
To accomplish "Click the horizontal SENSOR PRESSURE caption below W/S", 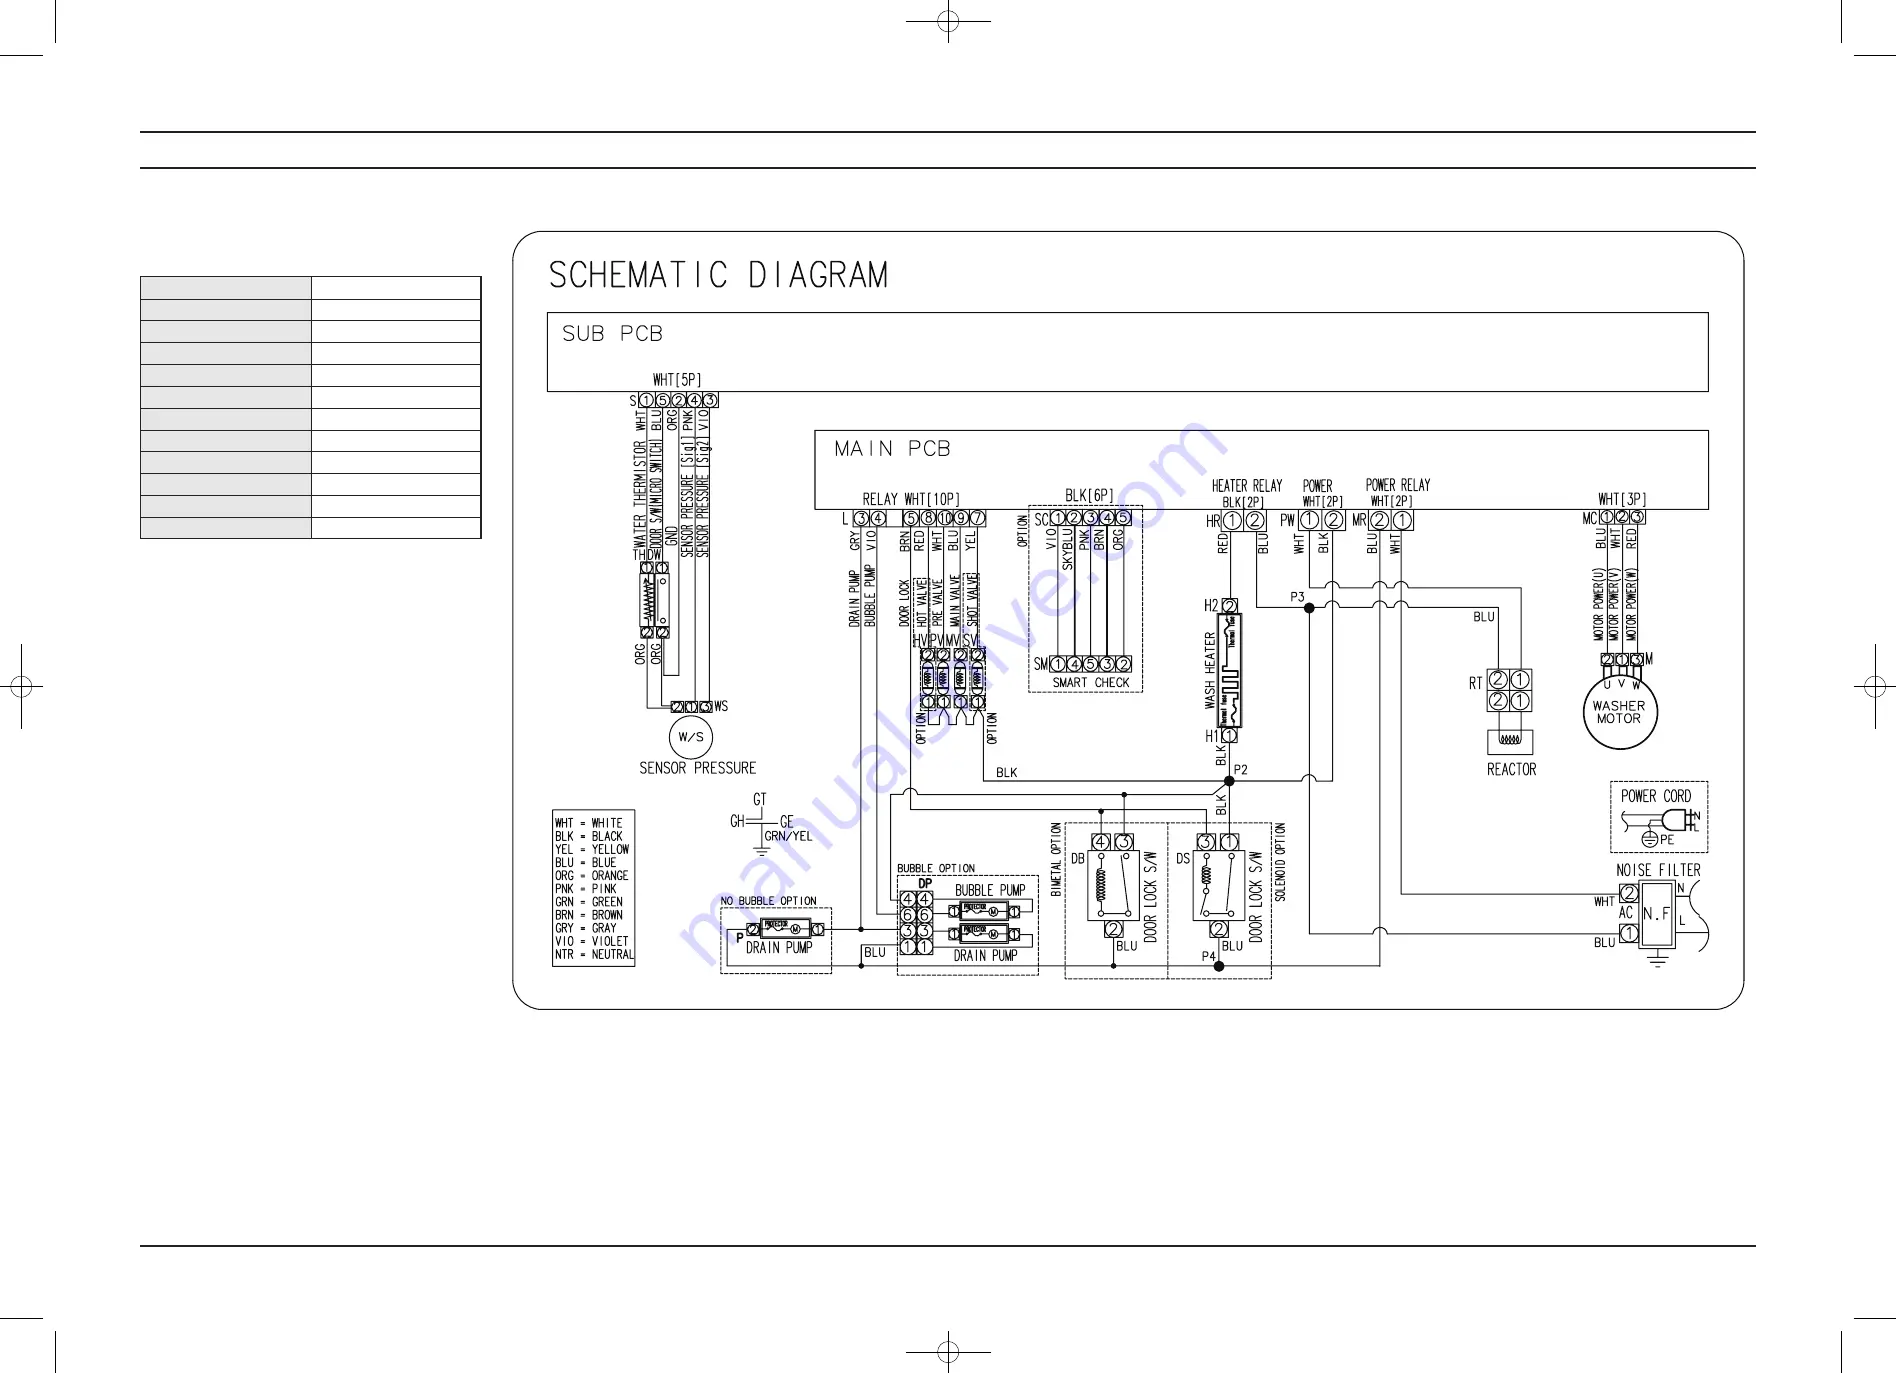I will [x=698, y=768].
